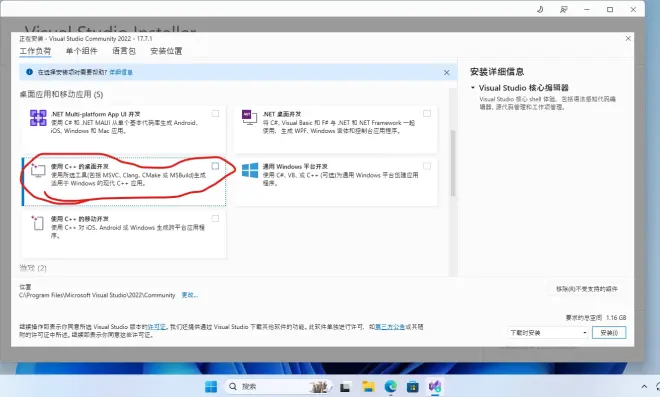
Task: Open the 详细信息 link in banner
Action: [121, 72]
